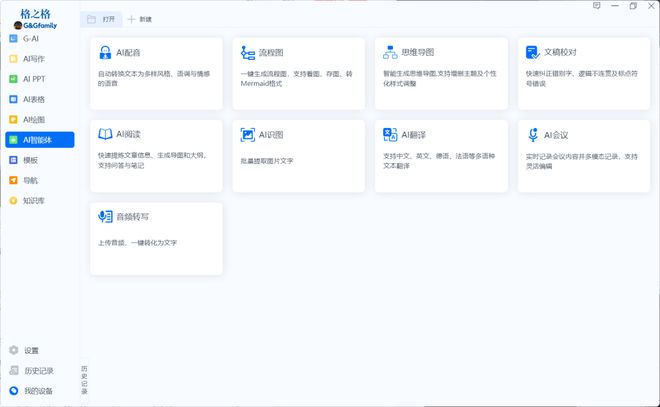660x407 pixels.
Task: Open the AI翻译 translation icon
Action: click(391, 134)
